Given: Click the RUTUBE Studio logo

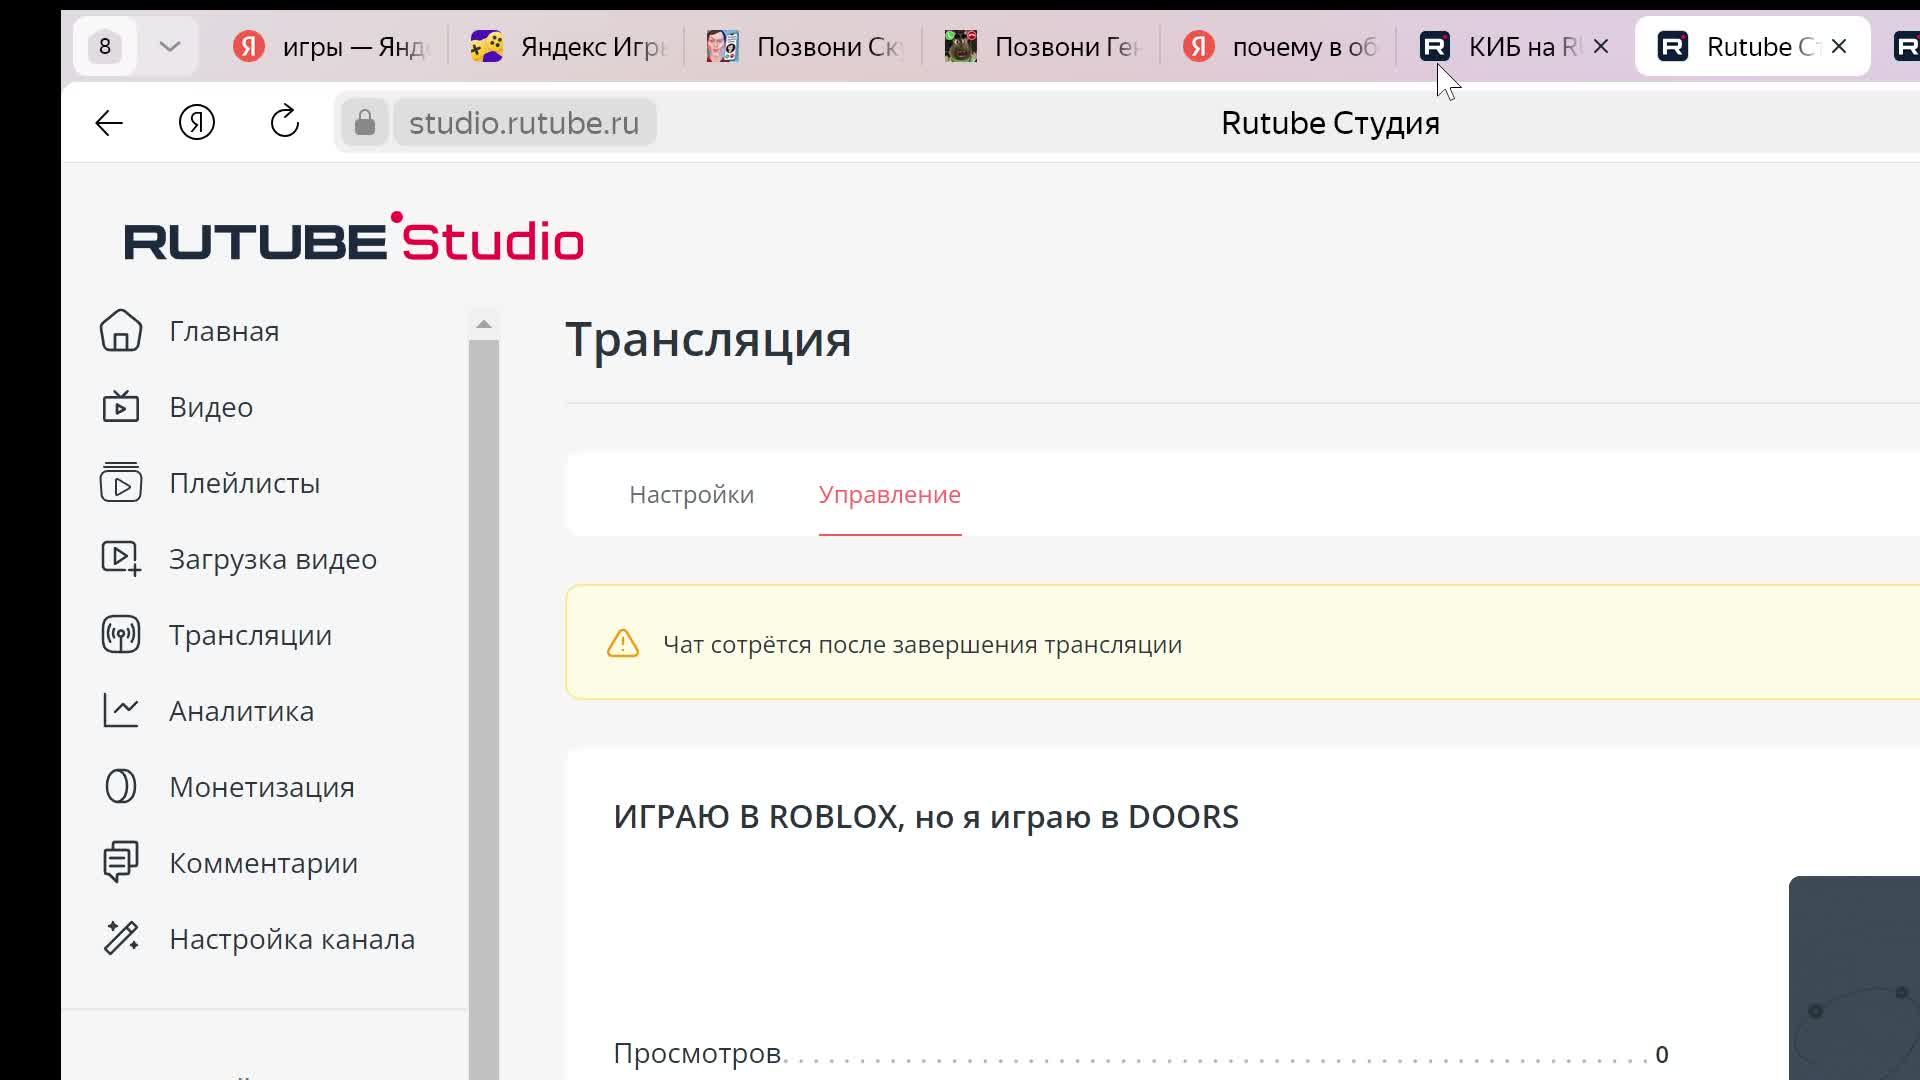Looking at the screenshot, I should pyautogui.click(x=354, y=237).
